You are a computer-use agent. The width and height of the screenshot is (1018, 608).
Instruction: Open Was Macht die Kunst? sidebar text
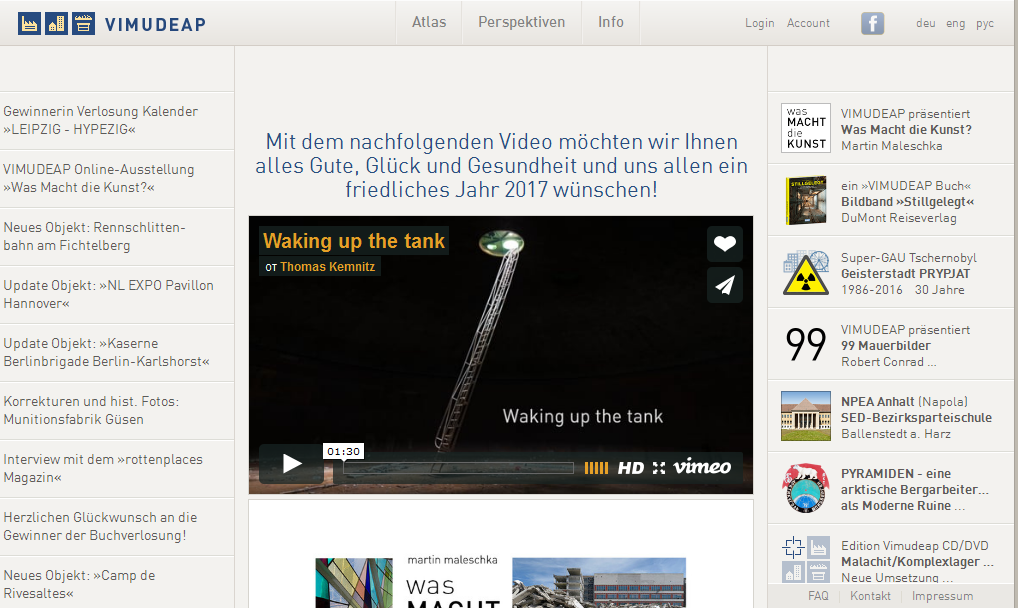906,130
